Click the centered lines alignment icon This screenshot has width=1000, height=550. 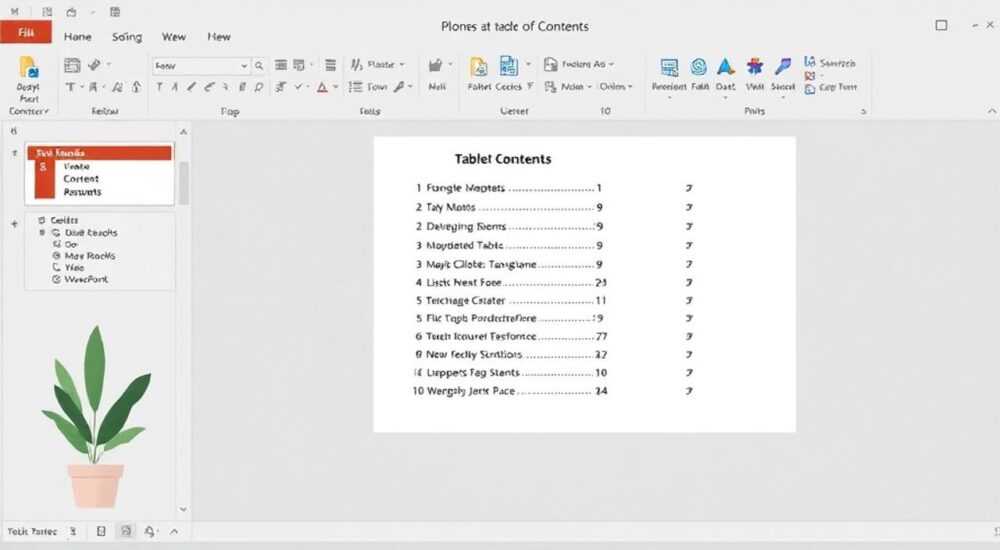[281, 65]
